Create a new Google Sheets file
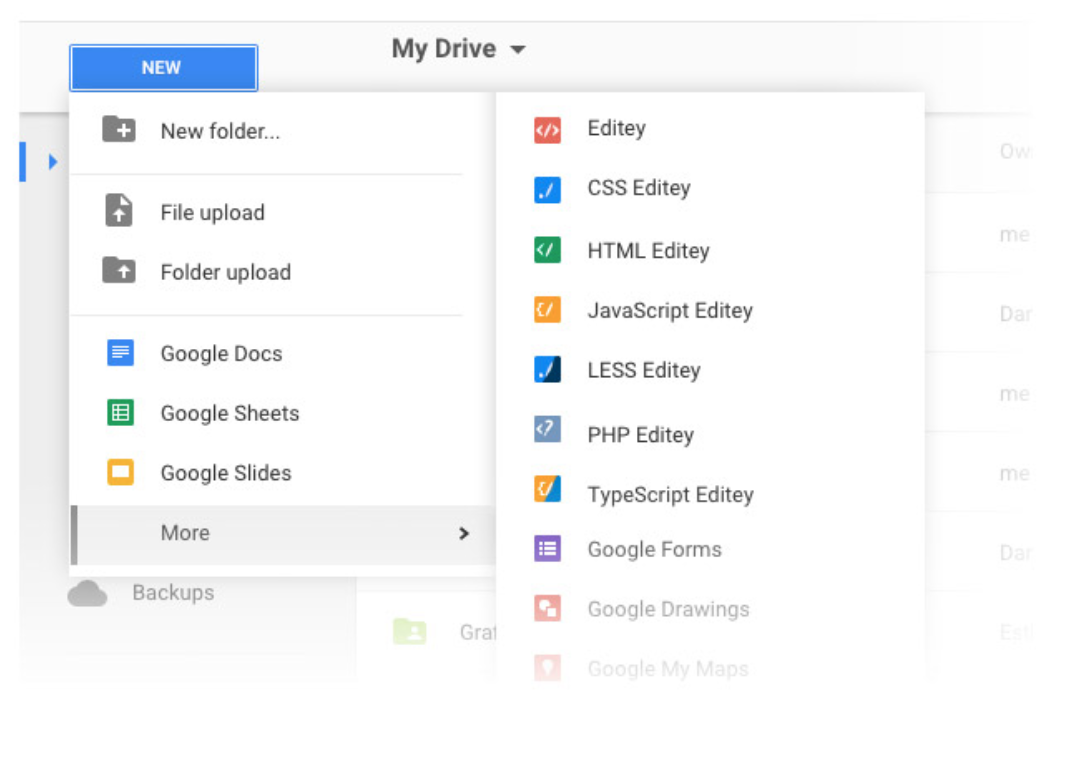The height and width of the screenshot is (782, 1074). 229,413
